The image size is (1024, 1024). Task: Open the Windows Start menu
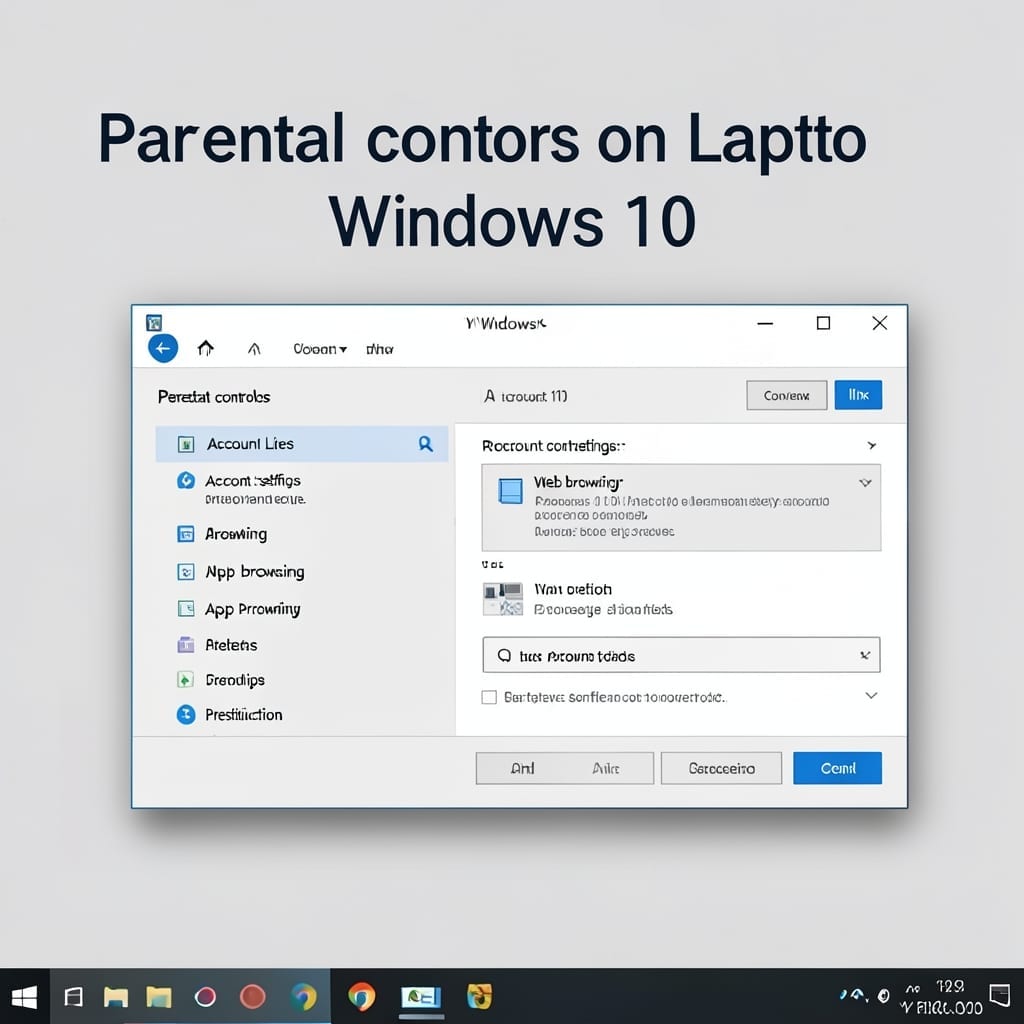[24, 997]
